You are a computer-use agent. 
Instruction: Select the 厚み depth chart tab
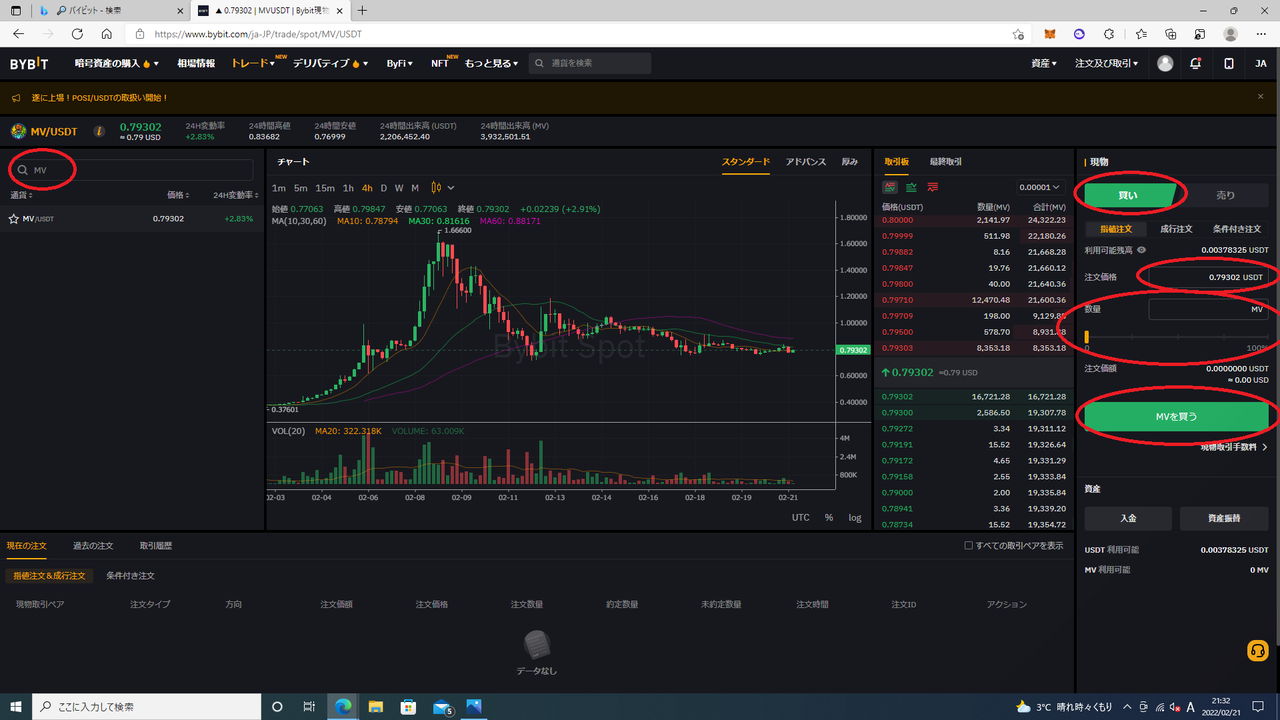tap(849, 161)
